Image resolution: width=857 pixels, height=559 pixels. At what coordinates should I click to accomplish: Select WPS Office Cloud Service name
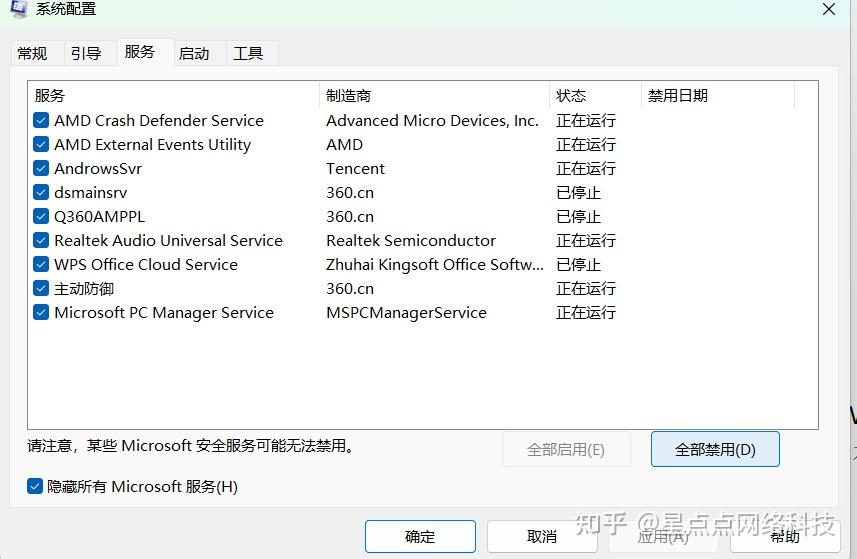click(146, 264)
